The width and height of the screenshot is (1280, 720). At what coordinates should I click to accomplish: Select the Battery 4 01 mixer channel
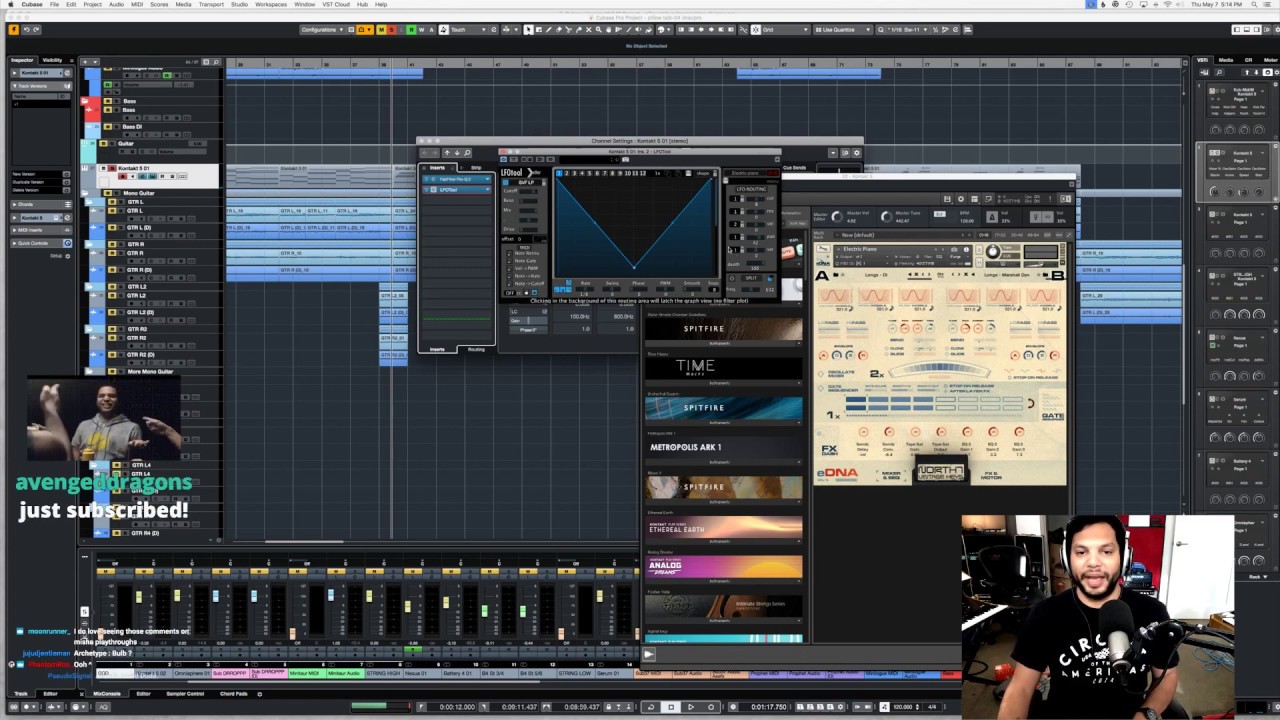coord(459,674)
